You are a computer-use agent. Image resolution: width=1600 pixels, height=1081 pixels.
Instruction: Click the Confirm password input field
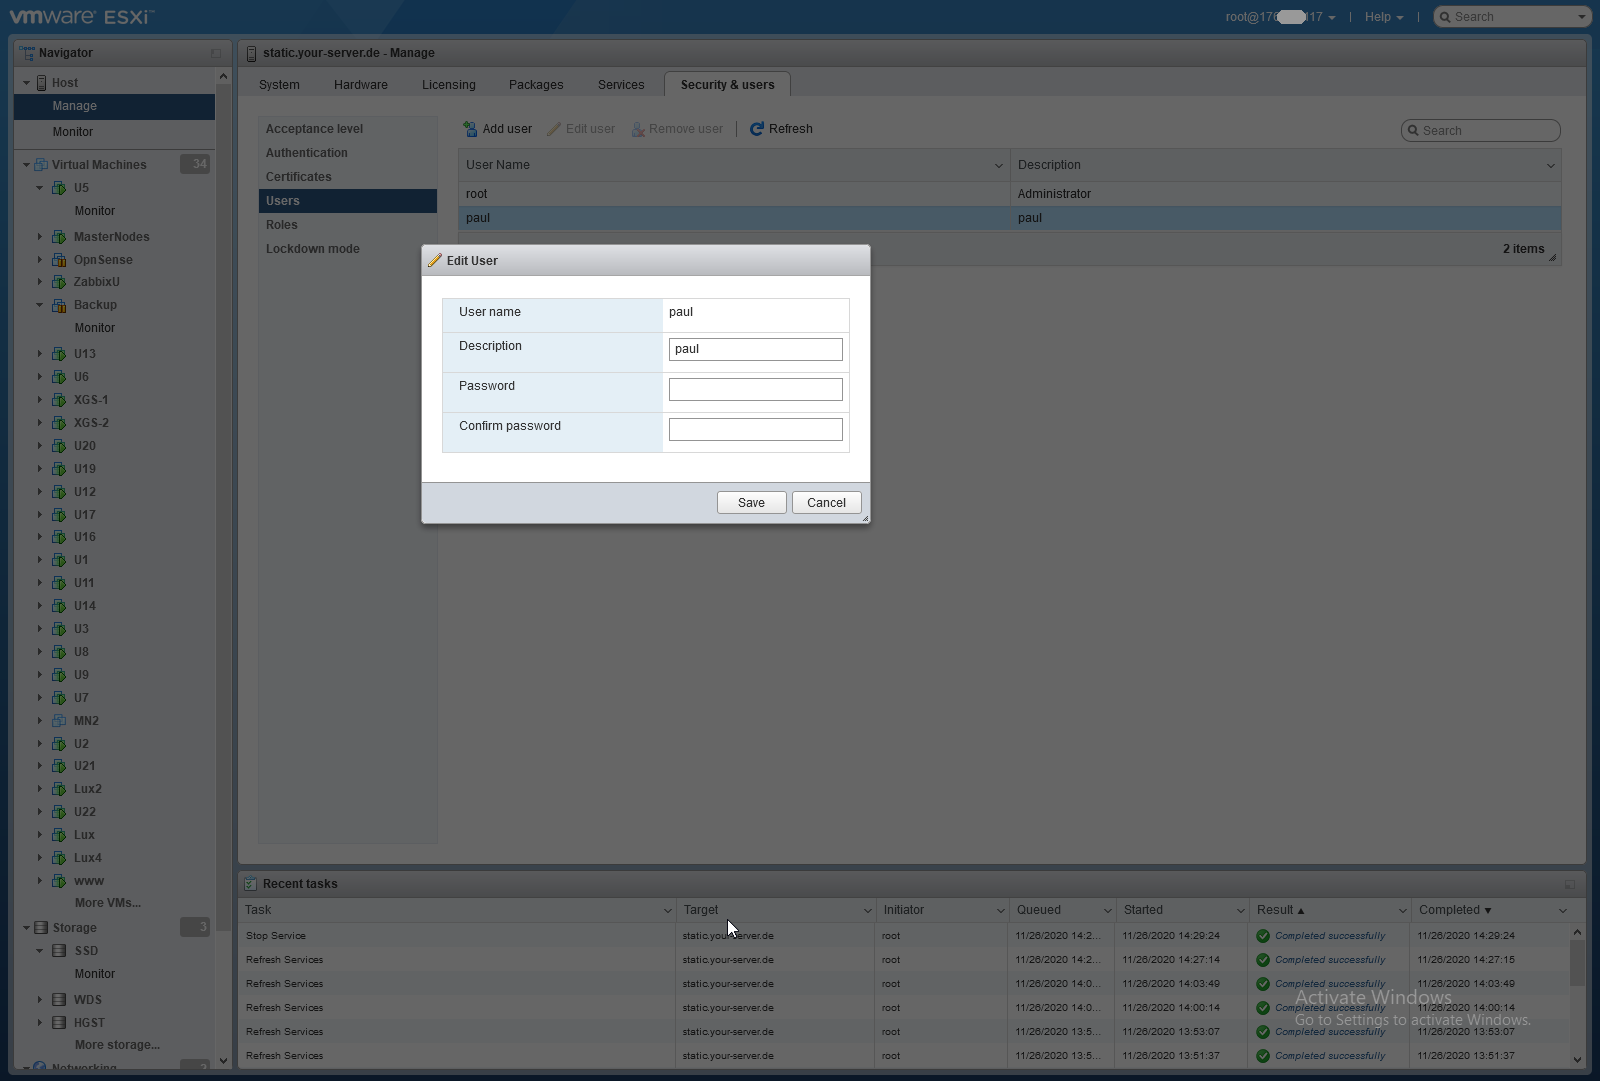(x=756, y=429)
